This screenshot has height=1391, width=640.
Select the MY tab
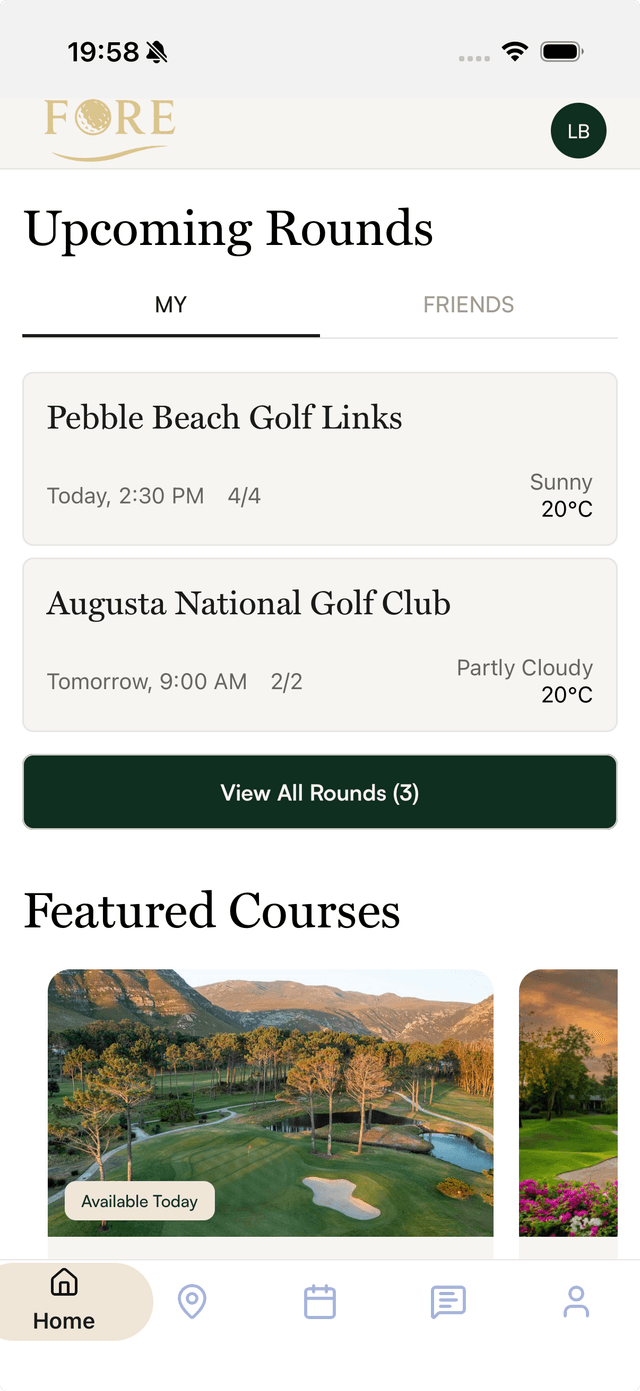170,305
